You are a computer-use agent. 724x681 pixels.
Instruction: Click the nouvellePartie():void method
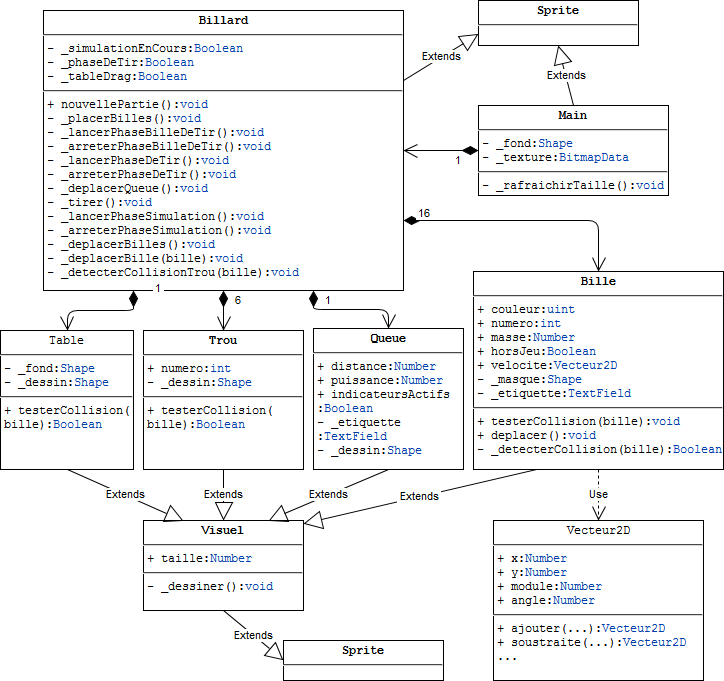pyautogui.click(x=128, y=104)
